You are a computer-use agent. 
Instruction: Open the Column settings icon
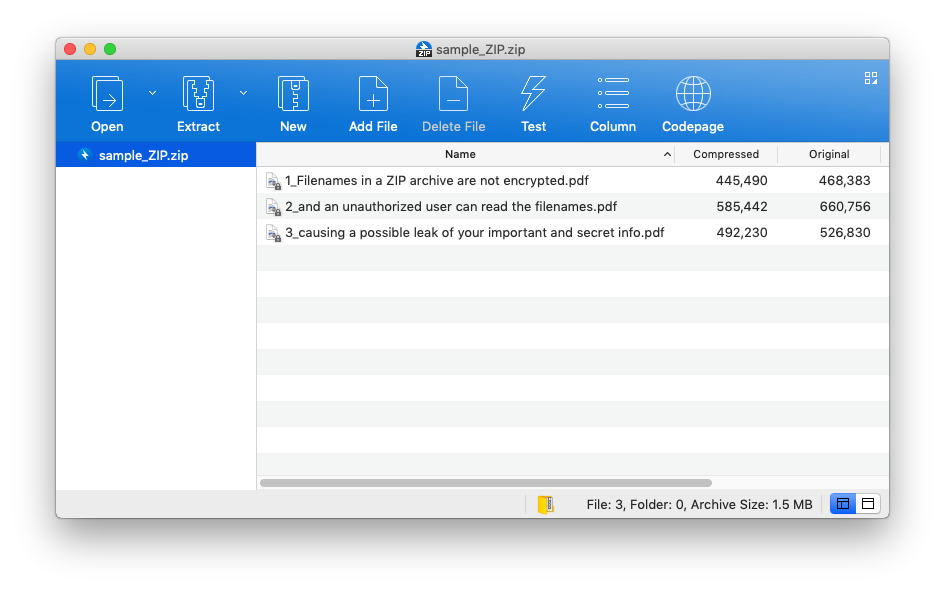612,94
